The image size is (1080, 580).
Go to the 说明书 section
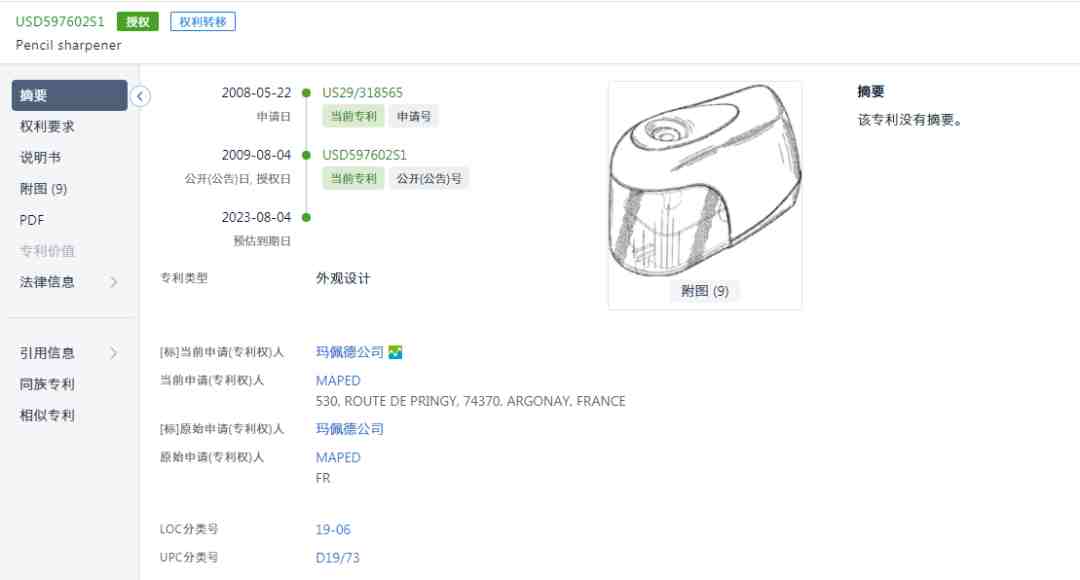coord(40,158)
